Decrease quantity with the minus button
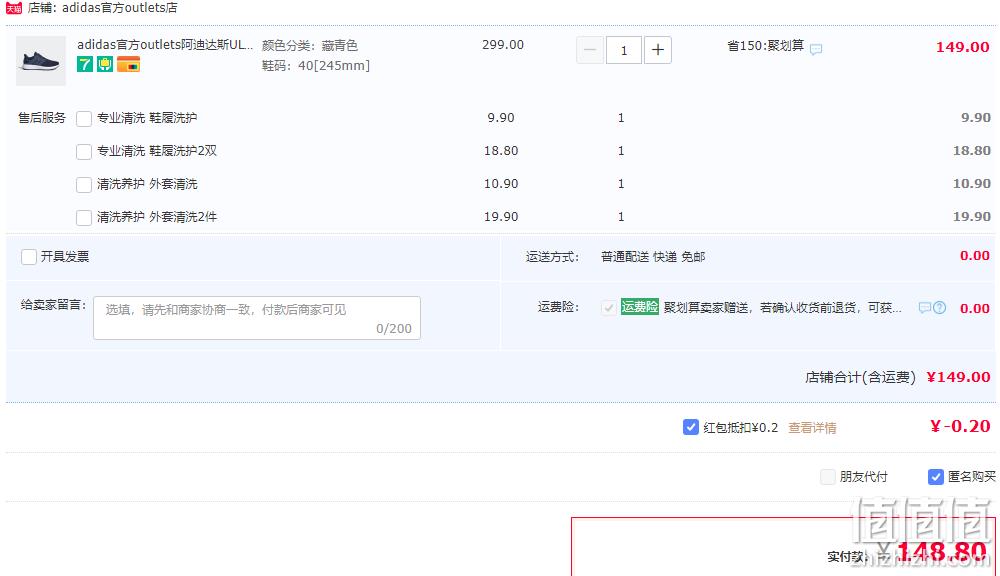The image size is (1000, 576). click(x=590, y=50)
